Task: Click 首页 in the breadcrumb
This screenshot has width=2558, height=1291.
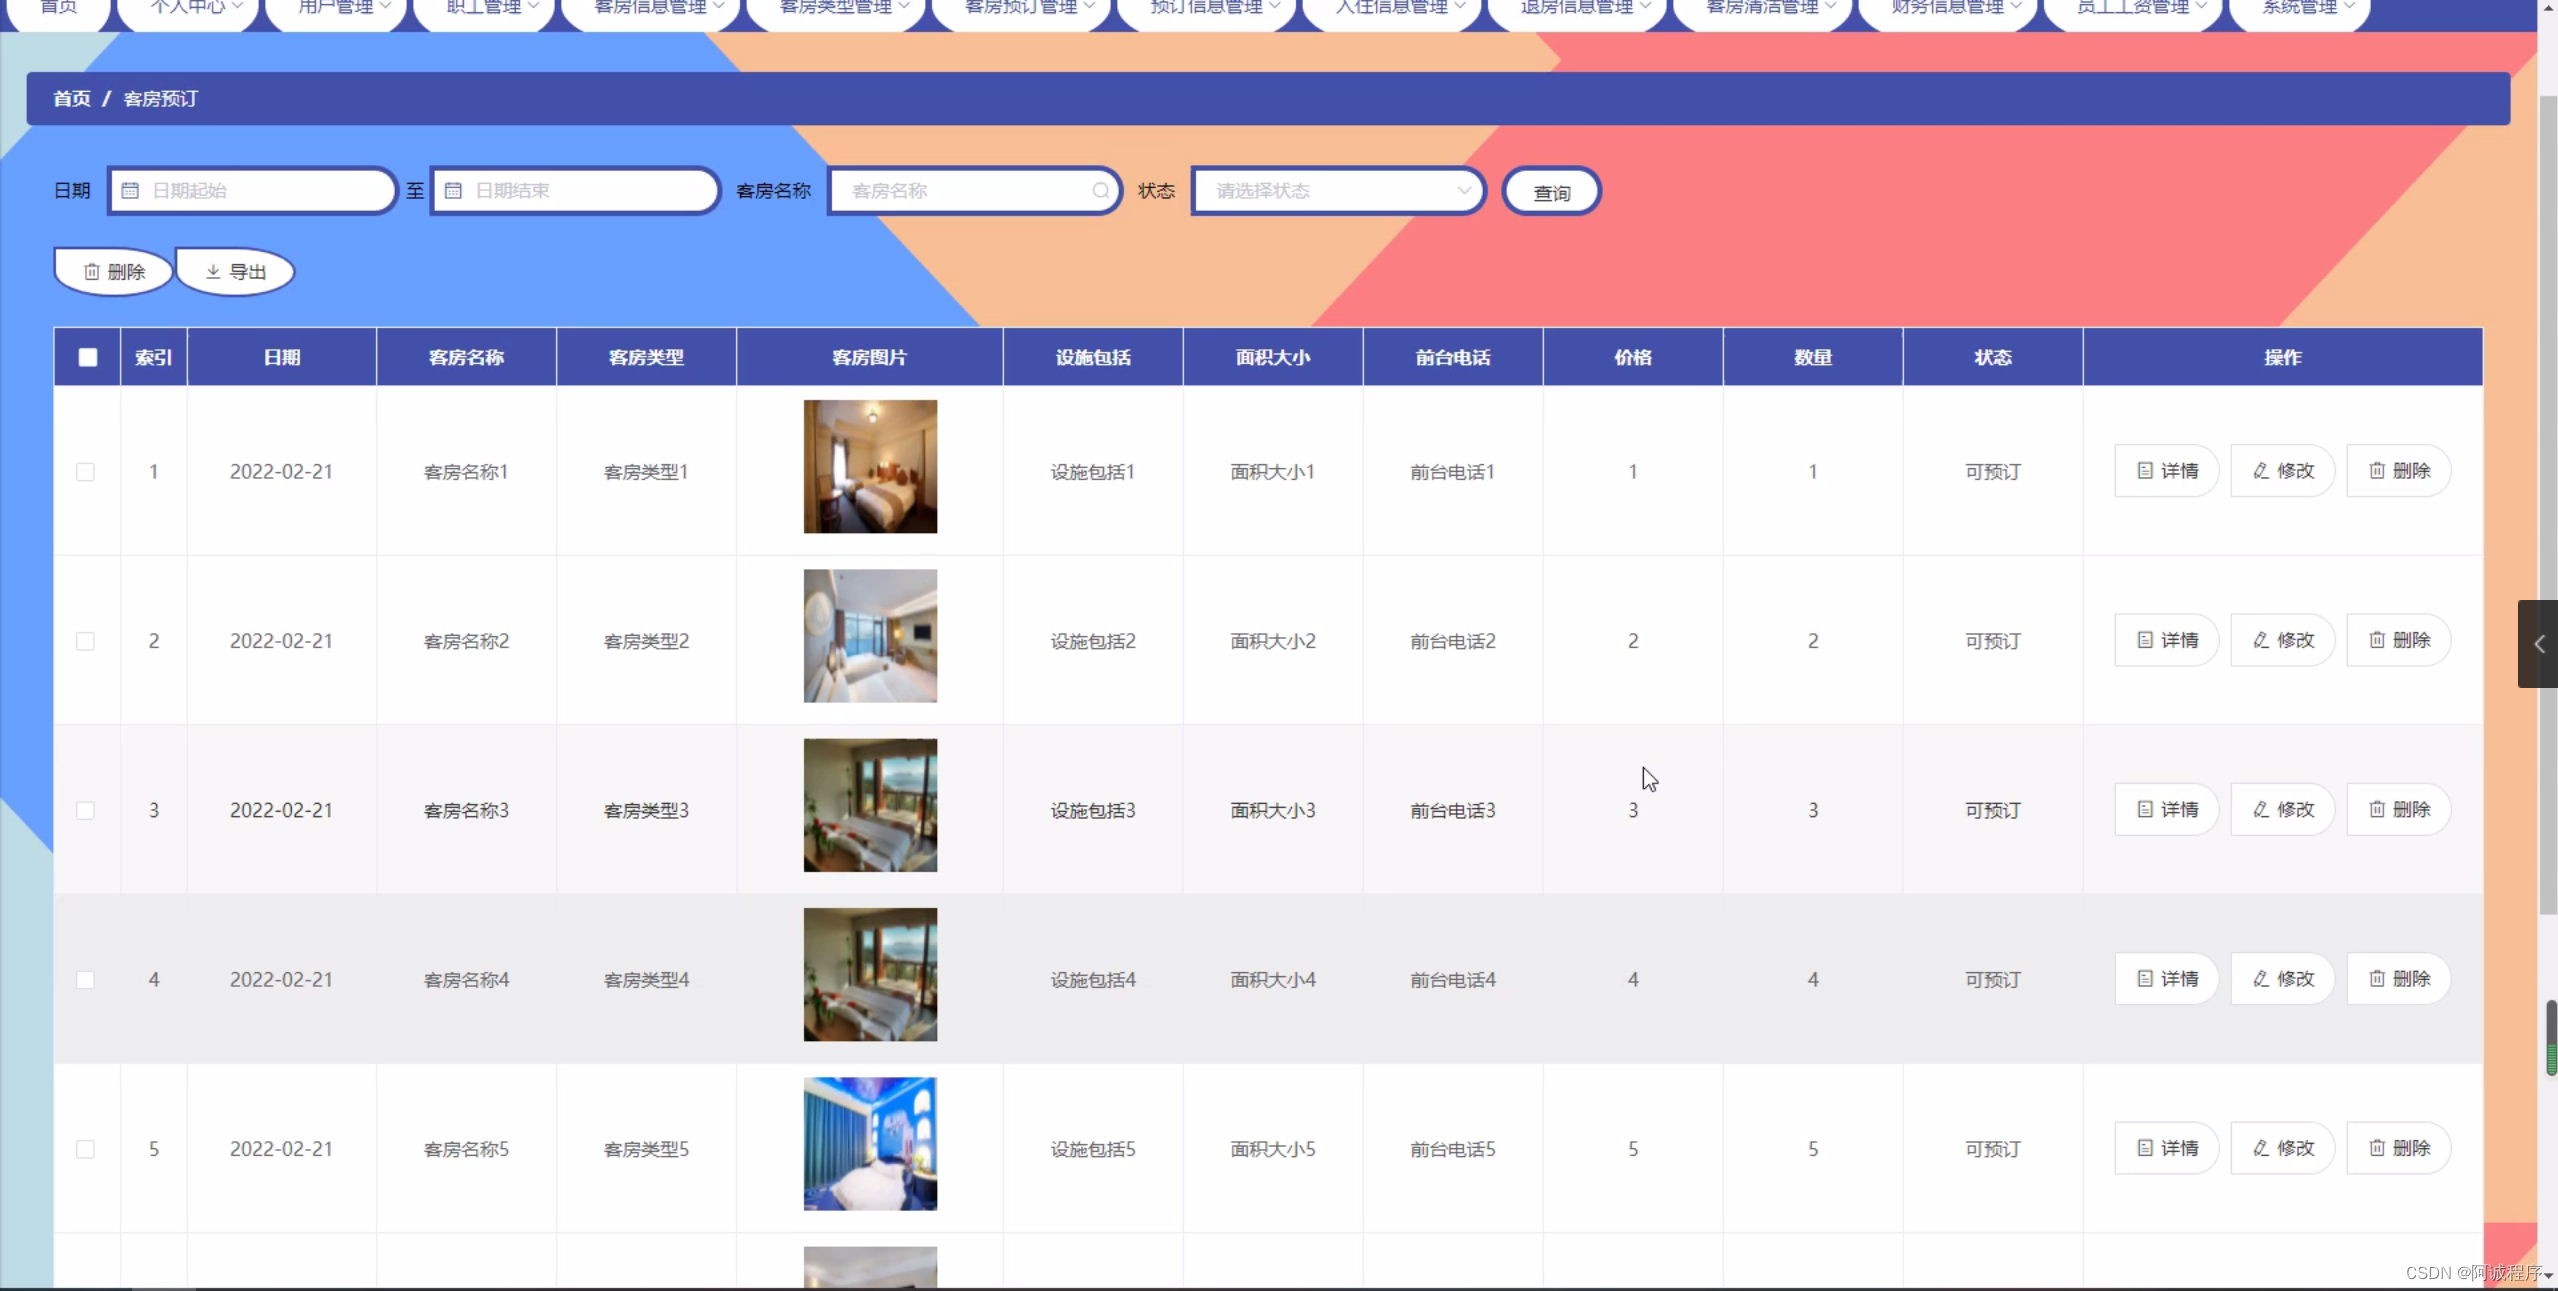Action: [x=72, y=99]
